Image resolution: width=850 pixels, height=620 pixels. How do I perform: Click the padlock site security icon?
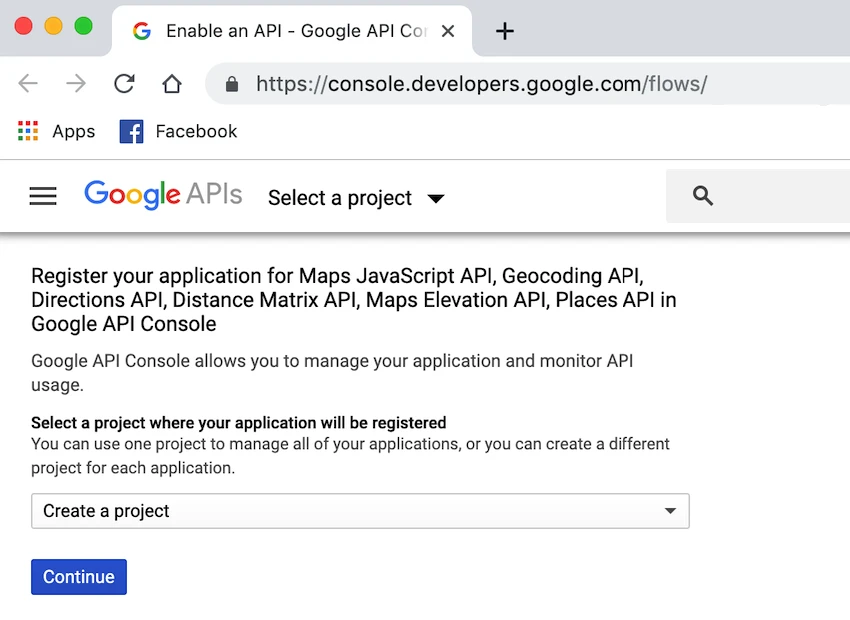click(232, 84)
